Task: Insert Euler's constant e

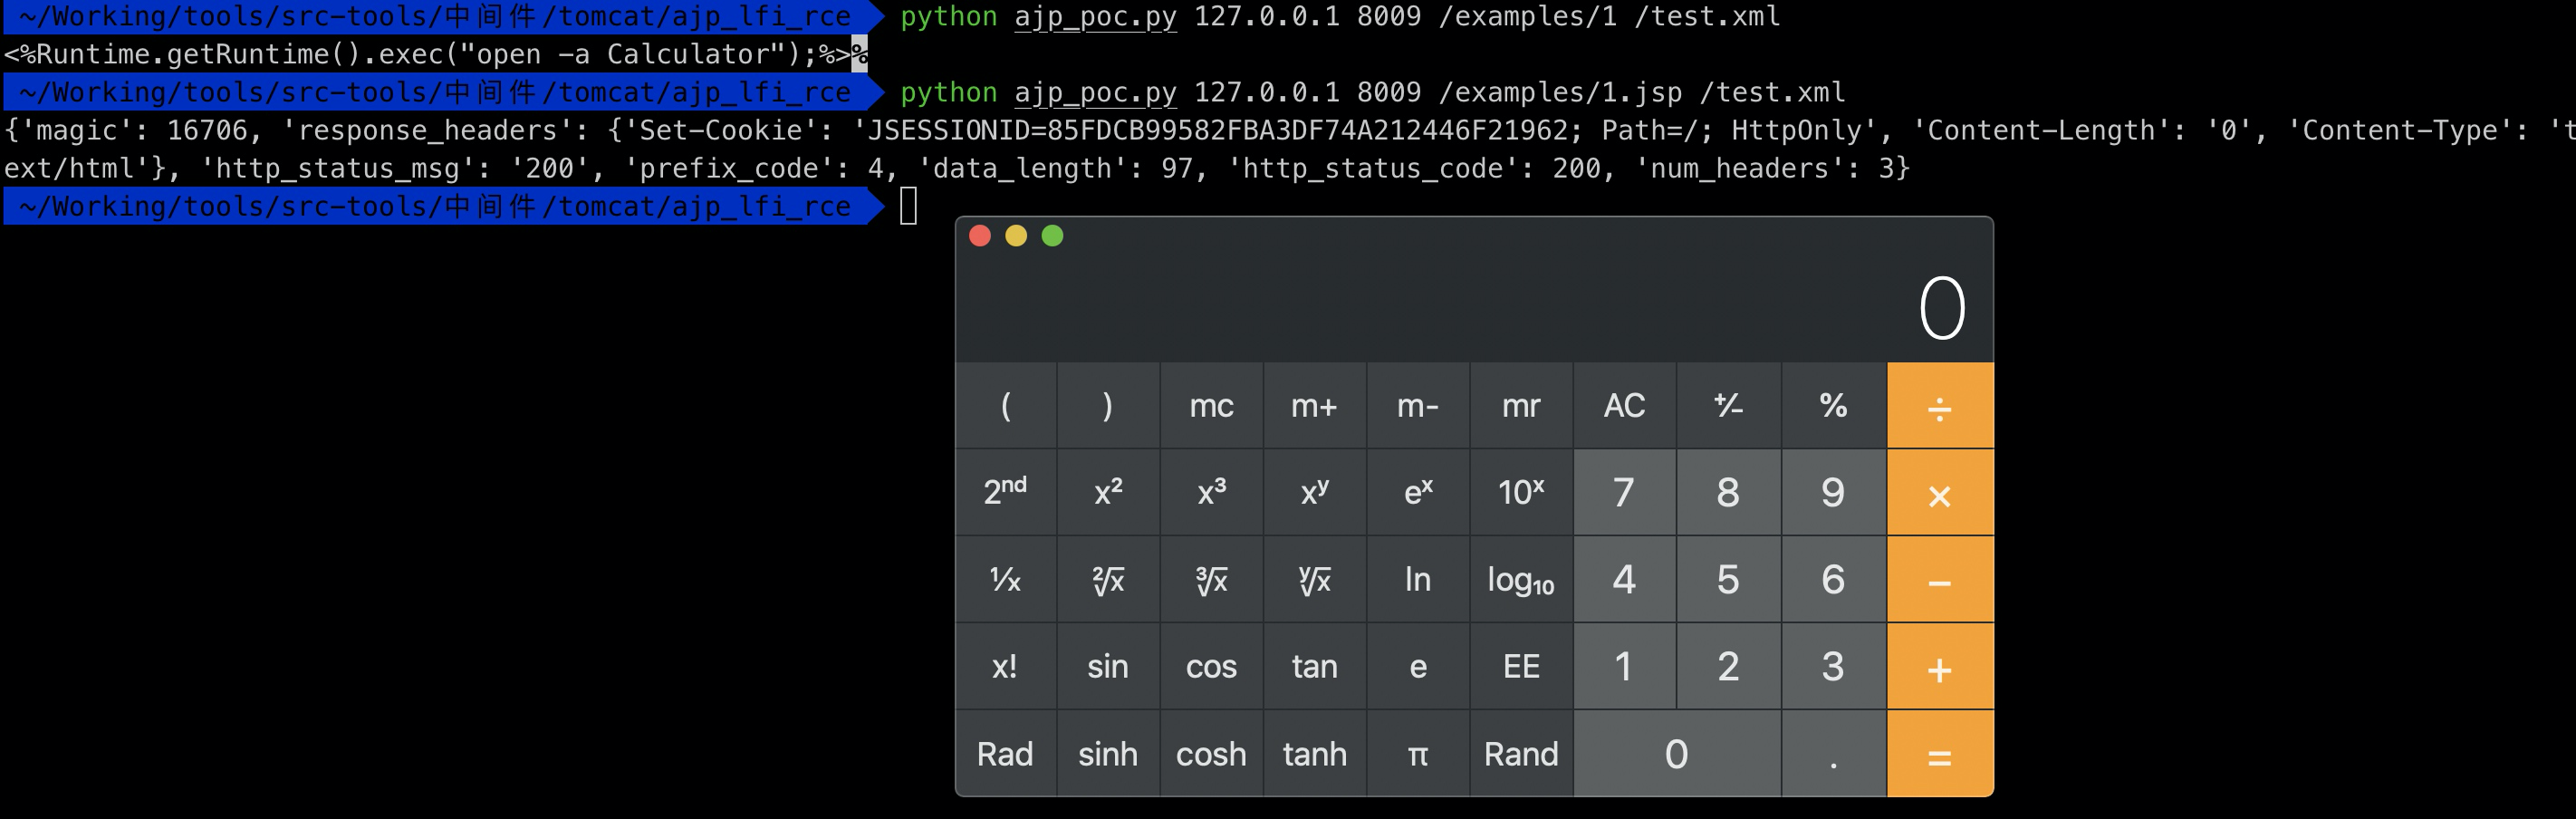Action: tap(1418, 667)
